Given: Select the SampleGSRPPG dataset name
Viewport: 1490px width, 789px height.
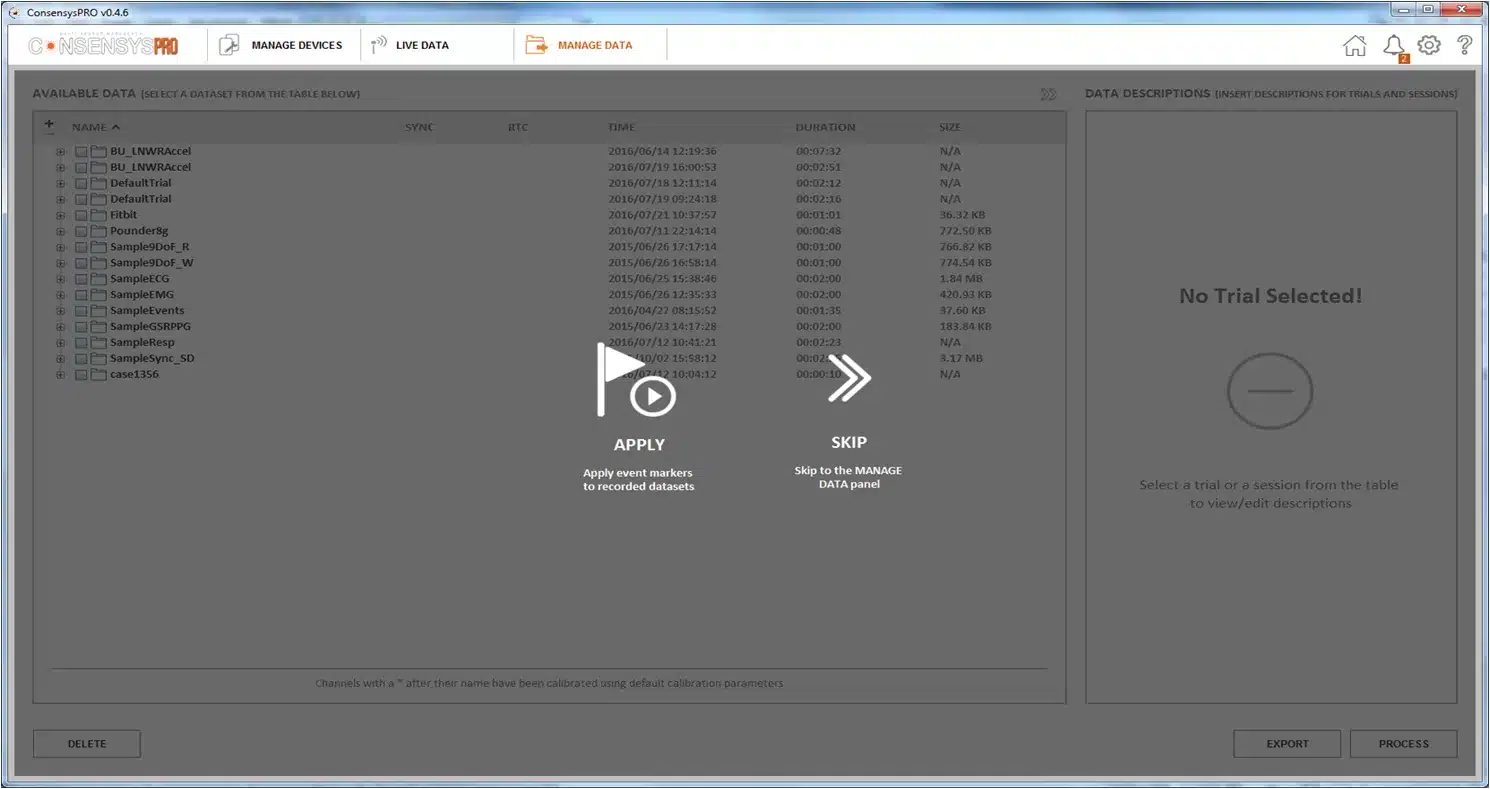Looking at the screenshot, I should coord(150,326).
